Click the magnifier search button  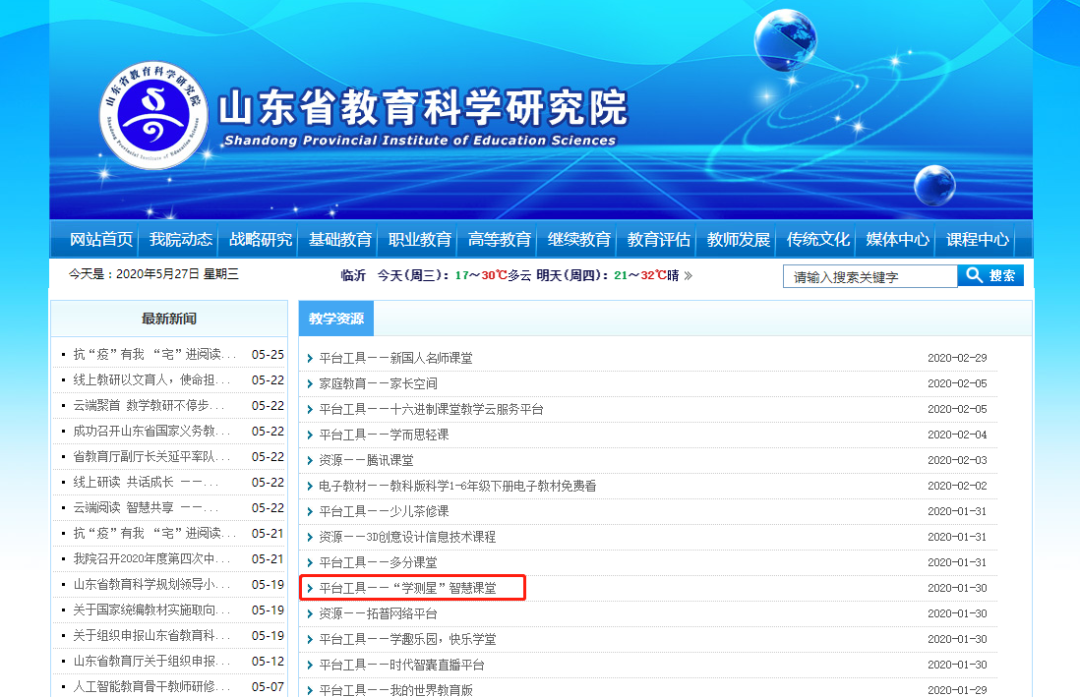(x=990, y=276)
